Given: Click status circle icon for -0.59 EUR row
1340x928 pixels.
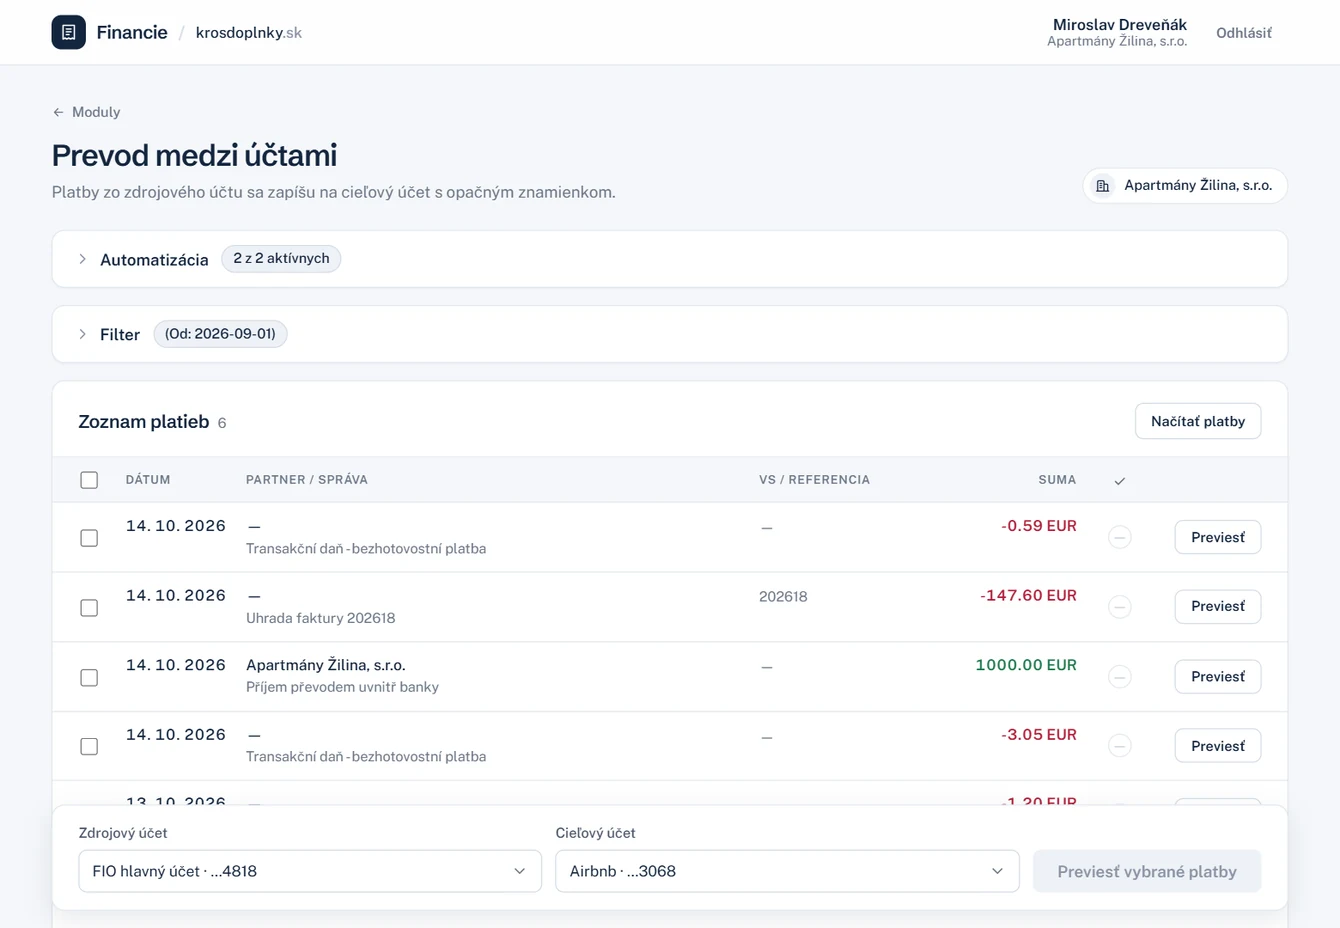Looking at the screenshot, I should tap(1119, 537).
